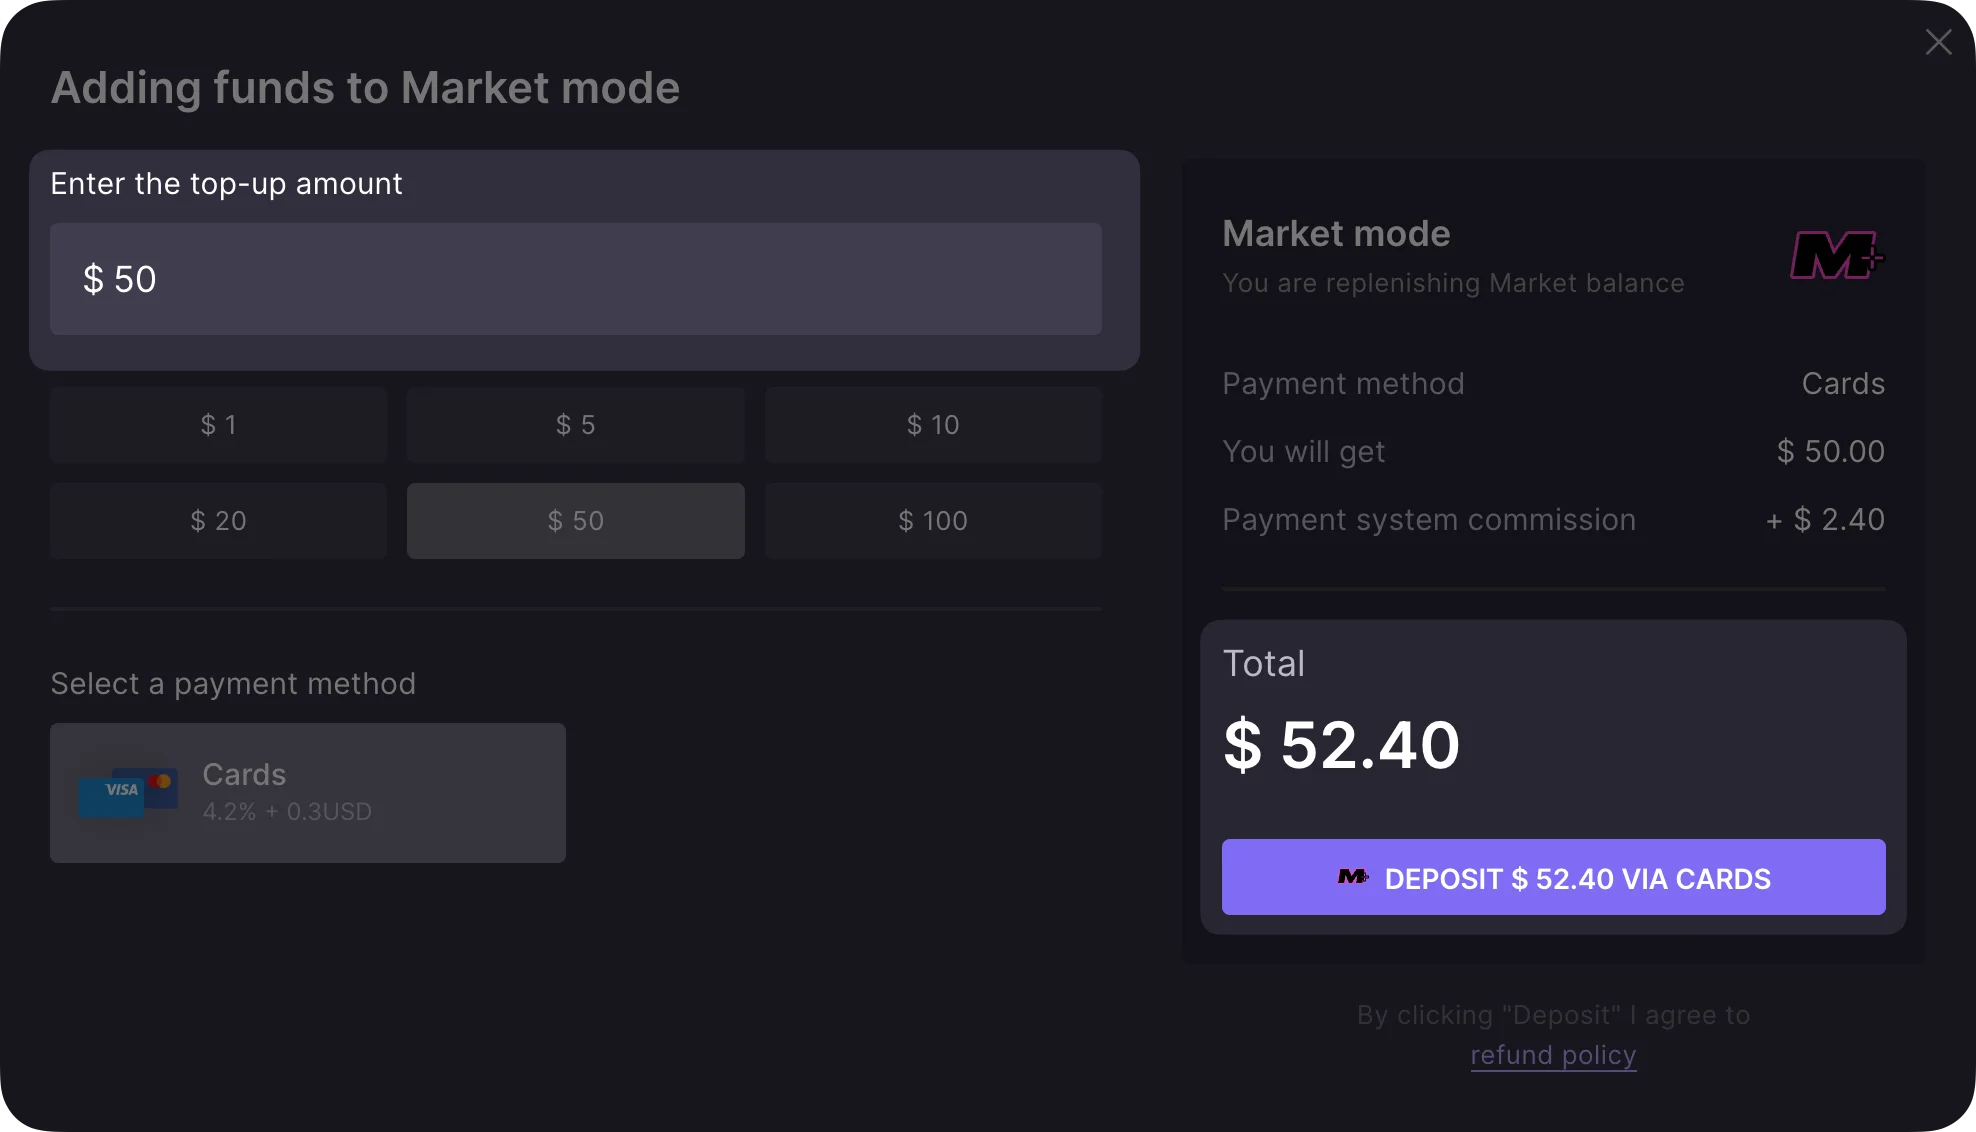Click the Cards value beside Payment method
The height and width of the screenshot is (1132, 1976).
click(x=1843, y=384)
